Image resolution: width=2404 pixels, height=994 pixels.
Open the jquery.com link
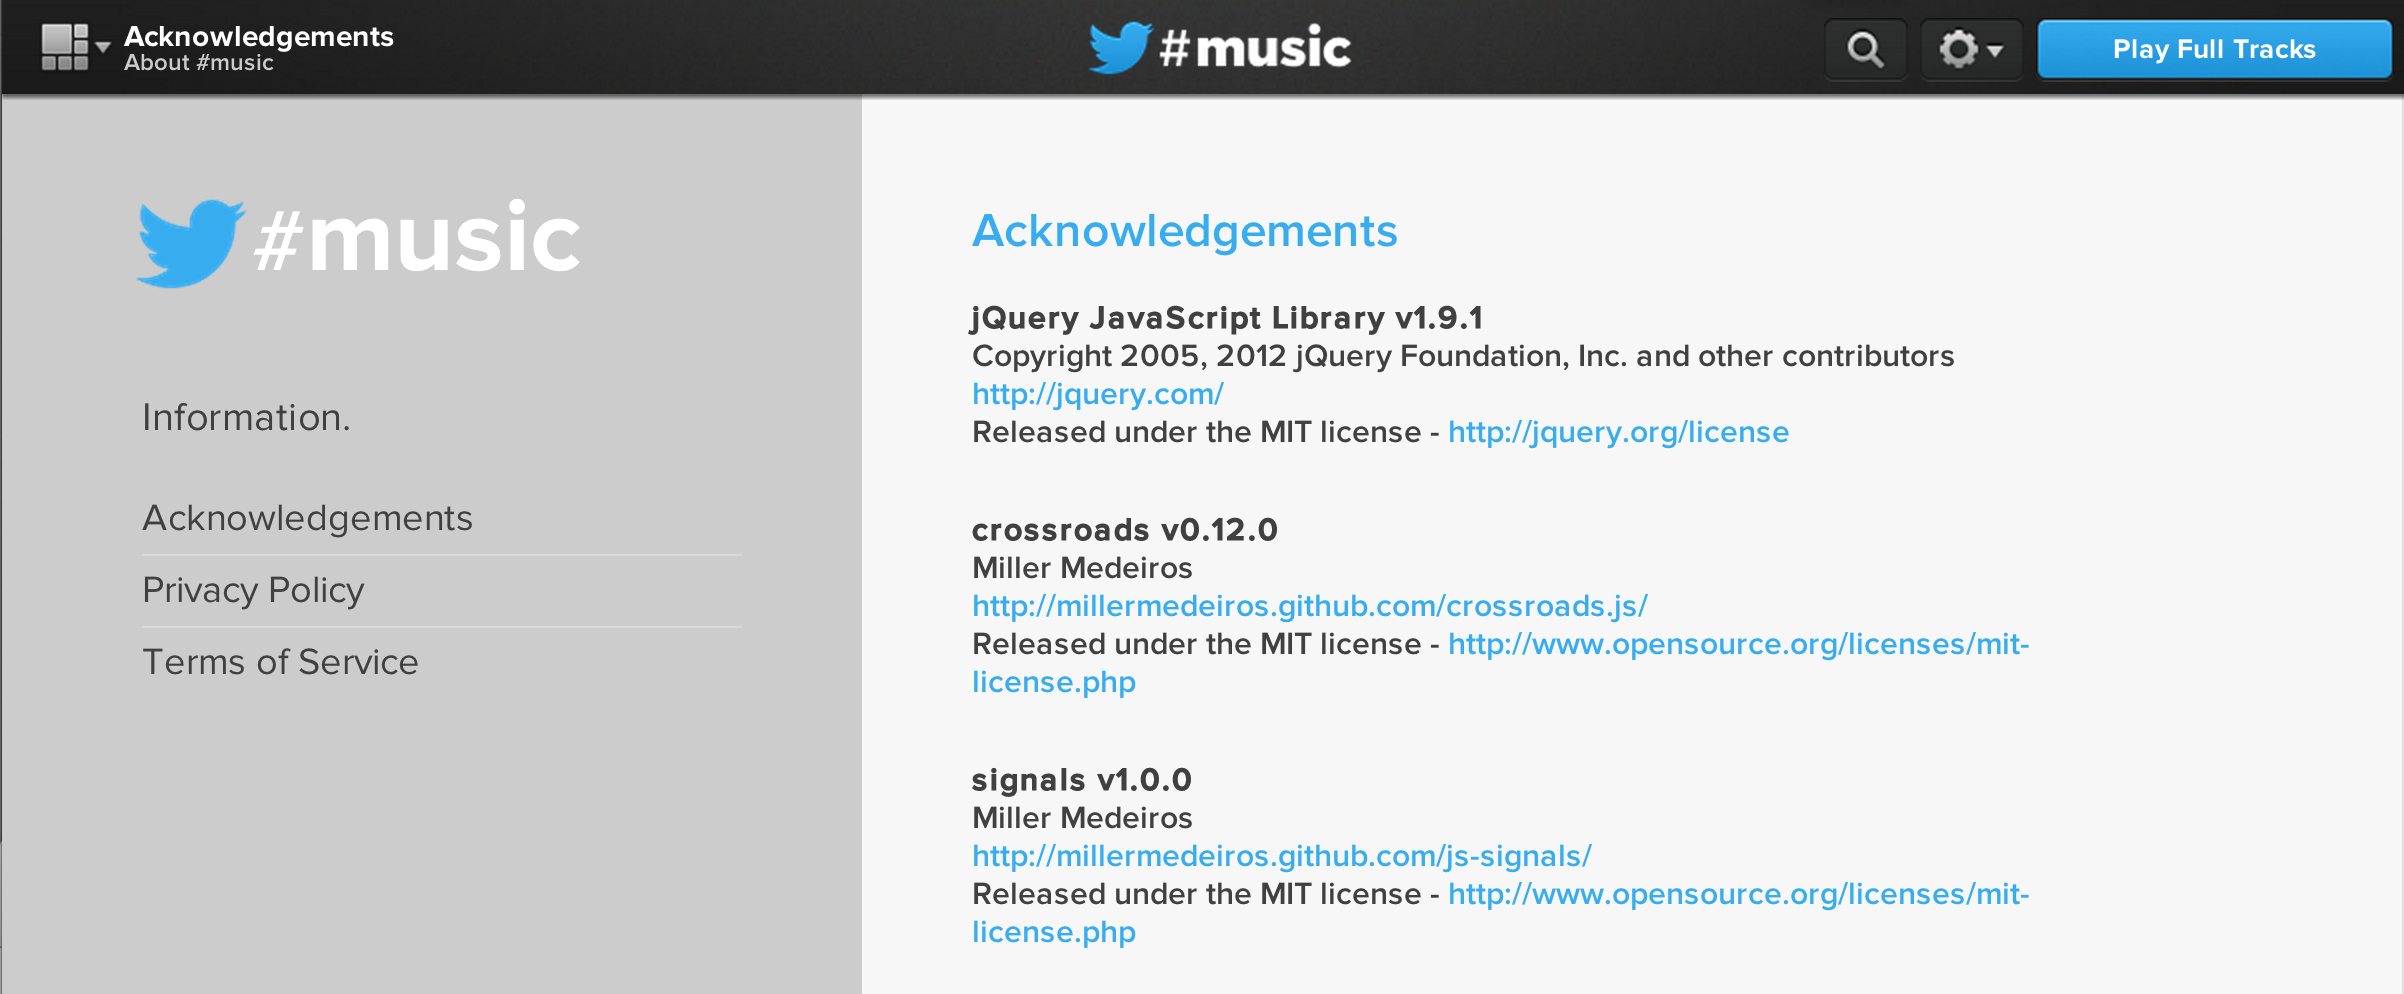[1097, 394]
